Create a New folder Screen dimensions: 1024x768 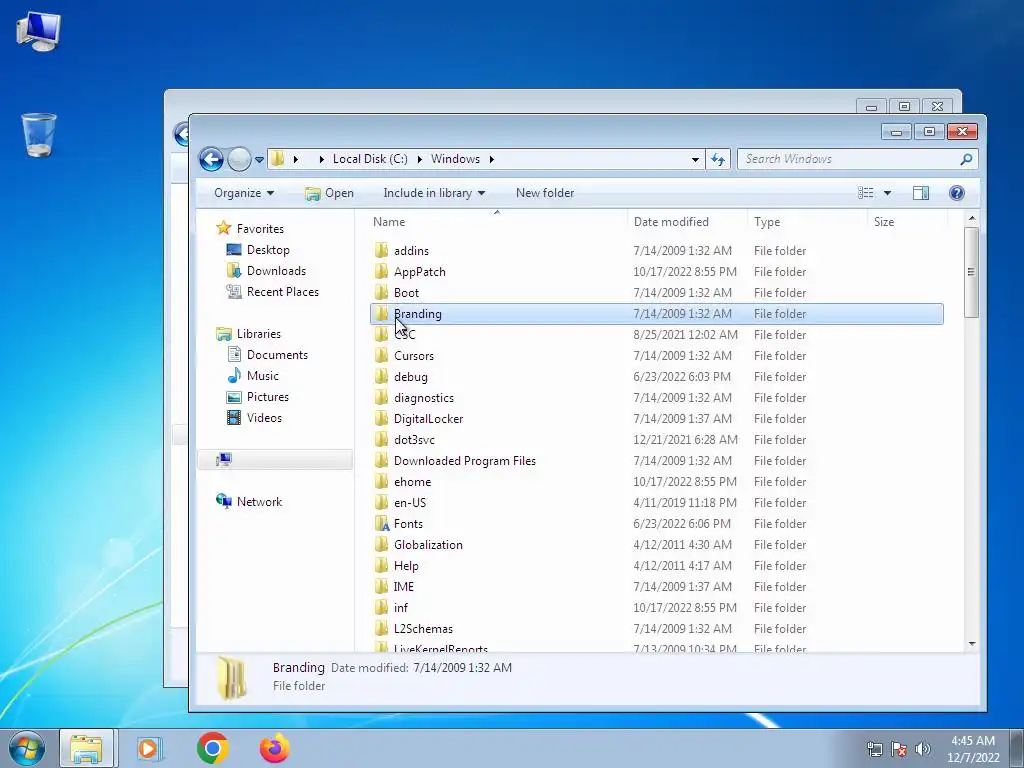point(545,193)
